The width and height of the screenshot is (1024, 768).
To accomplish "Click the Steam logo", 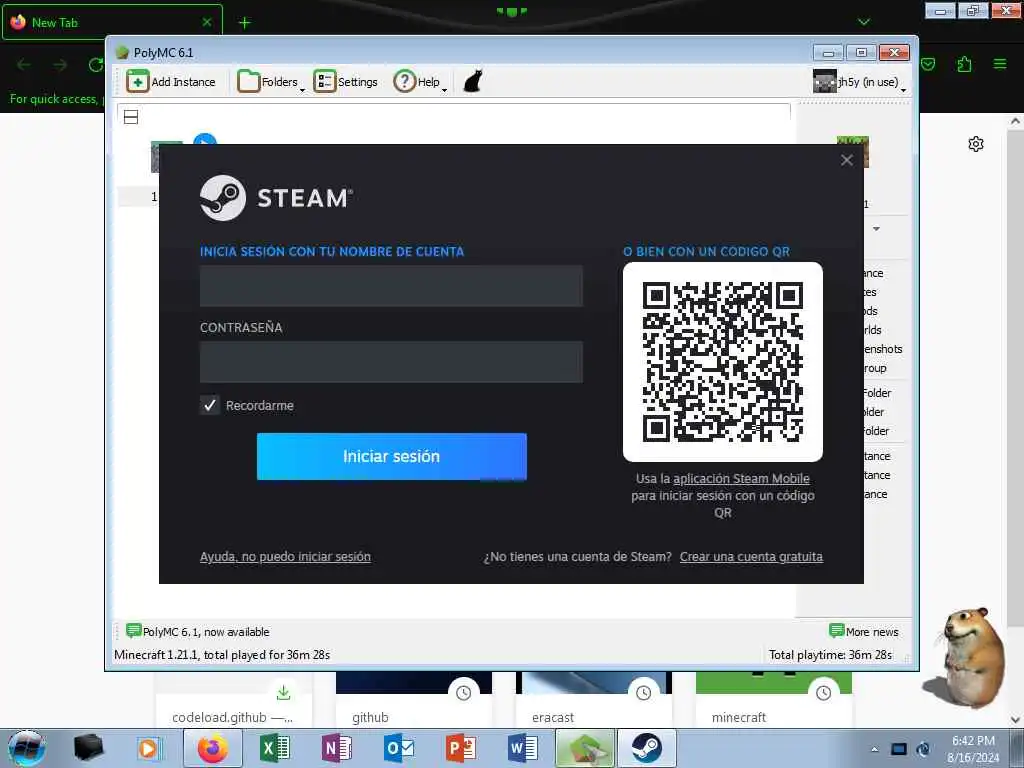I will tap(276, 198).
